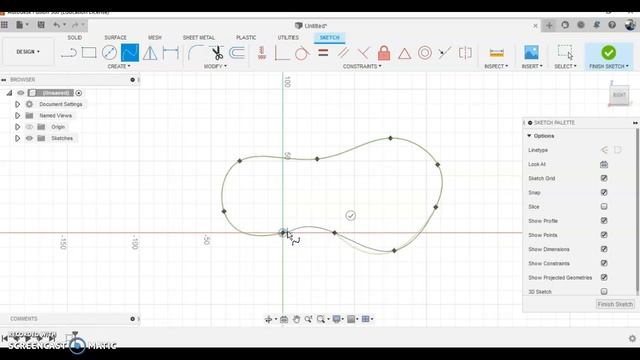Viewport: 640px width, 360px height.
Task: Toggle the Snap checkbox
Action: coord(604,192)
